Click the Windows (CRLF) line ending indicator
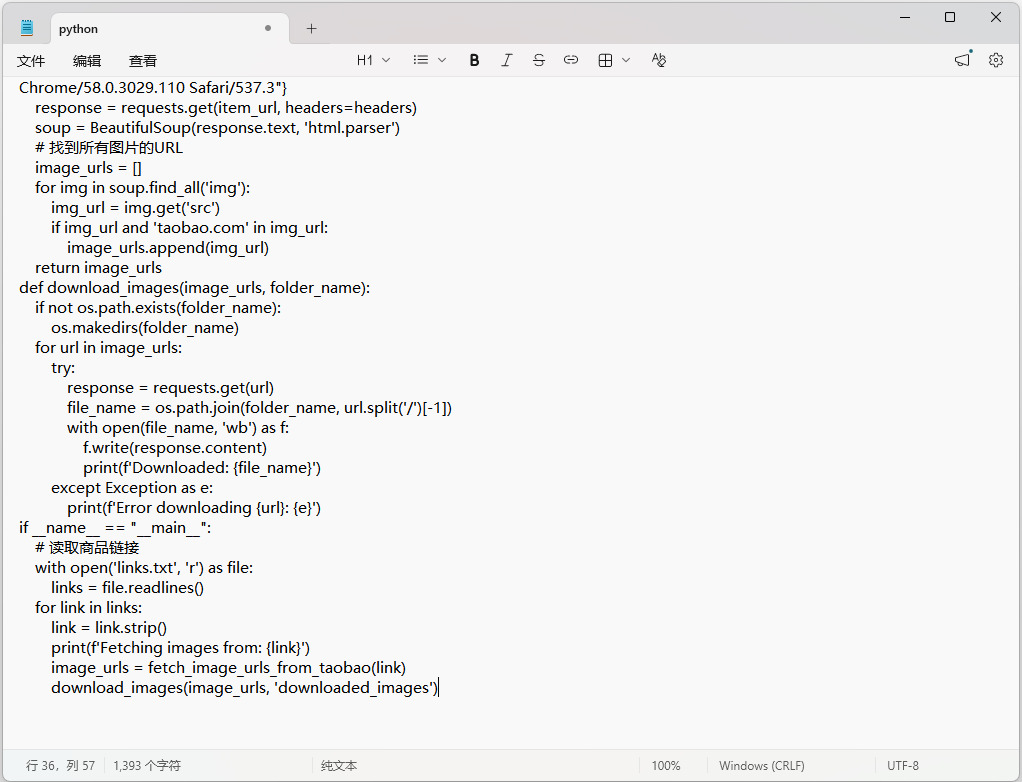 pyautogui.click(x=762, y=766)
